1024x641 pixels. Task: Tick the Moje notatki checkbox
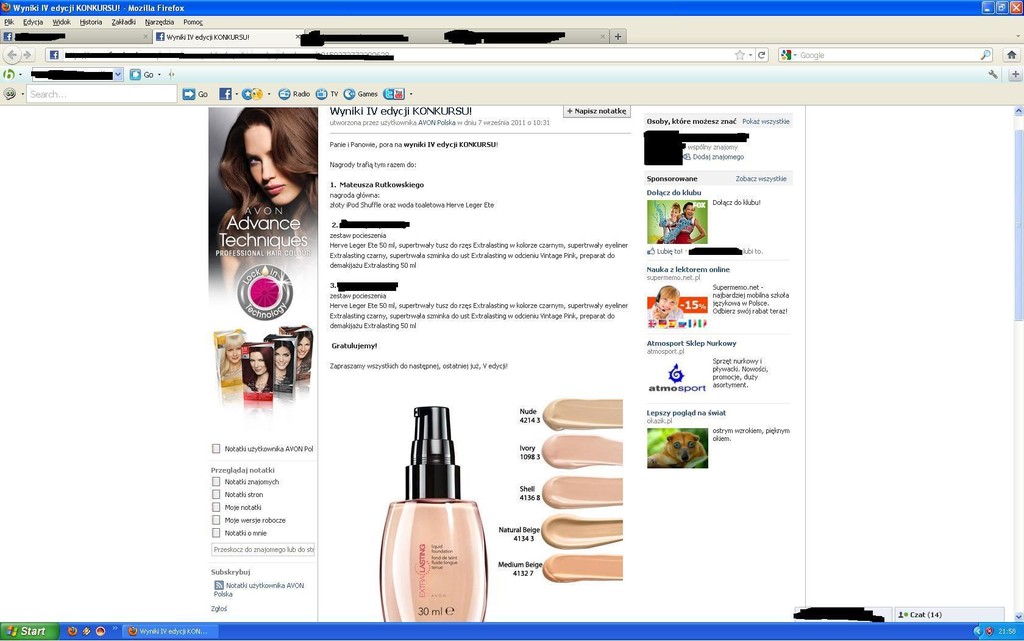click(x=216, y=507)
